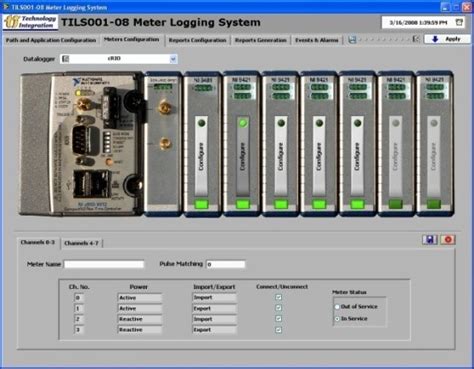
Task: Click the dotted progress slider in the toolbar
Action: pyautogui.click(x=384, y=40)
